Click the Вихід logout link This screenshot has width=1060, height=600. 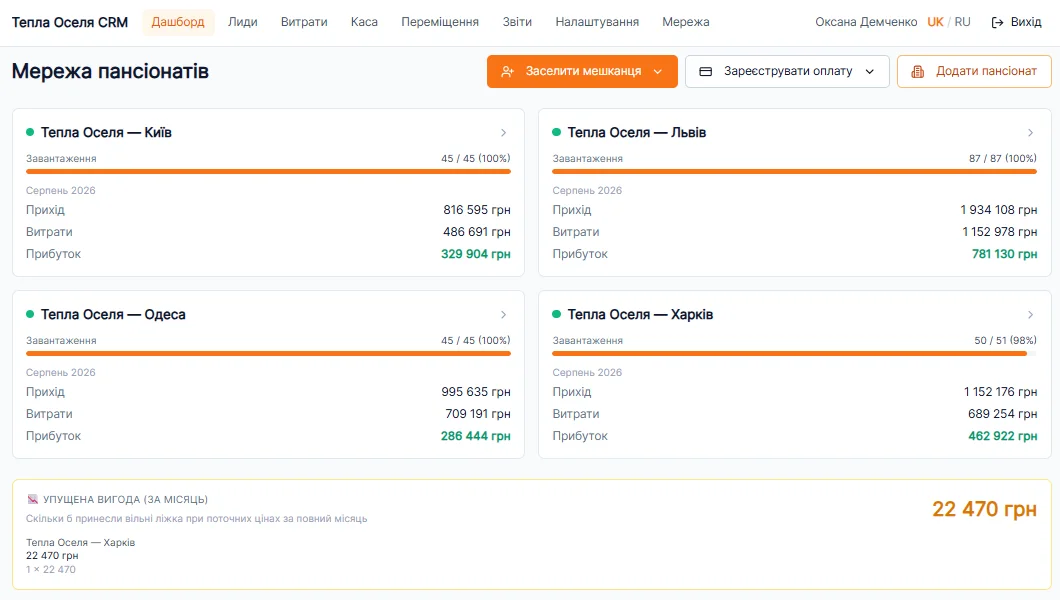(x=1017, y=22)
